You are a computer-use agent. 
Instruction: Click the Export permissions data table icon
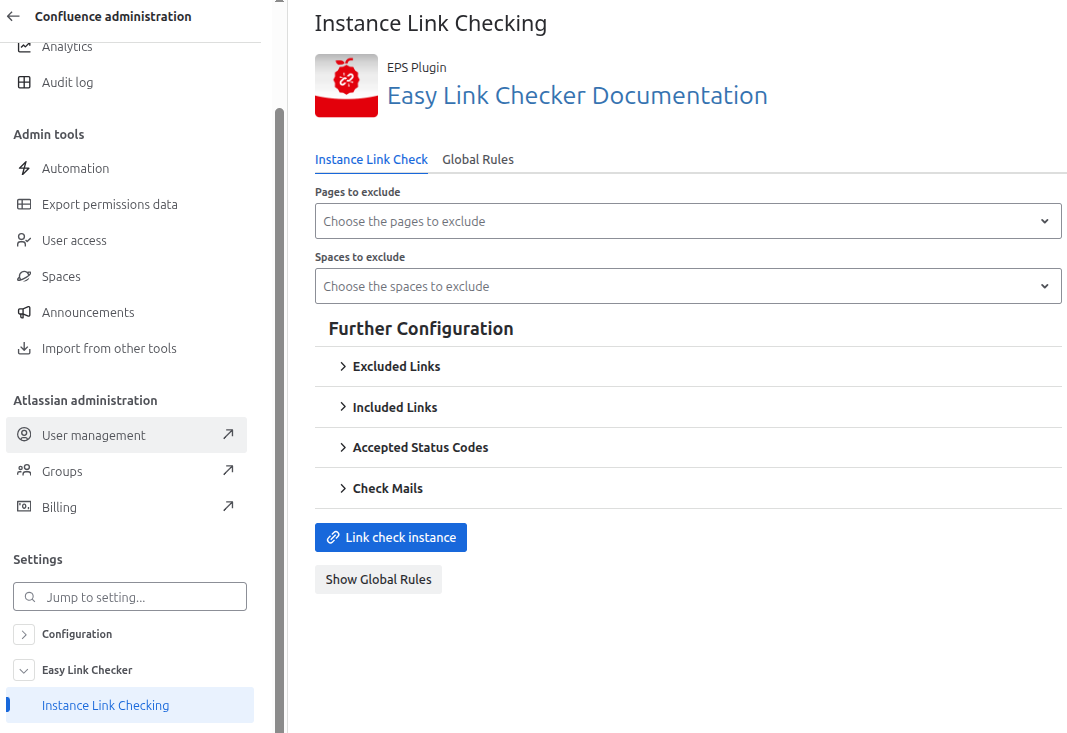pos(24,204)
